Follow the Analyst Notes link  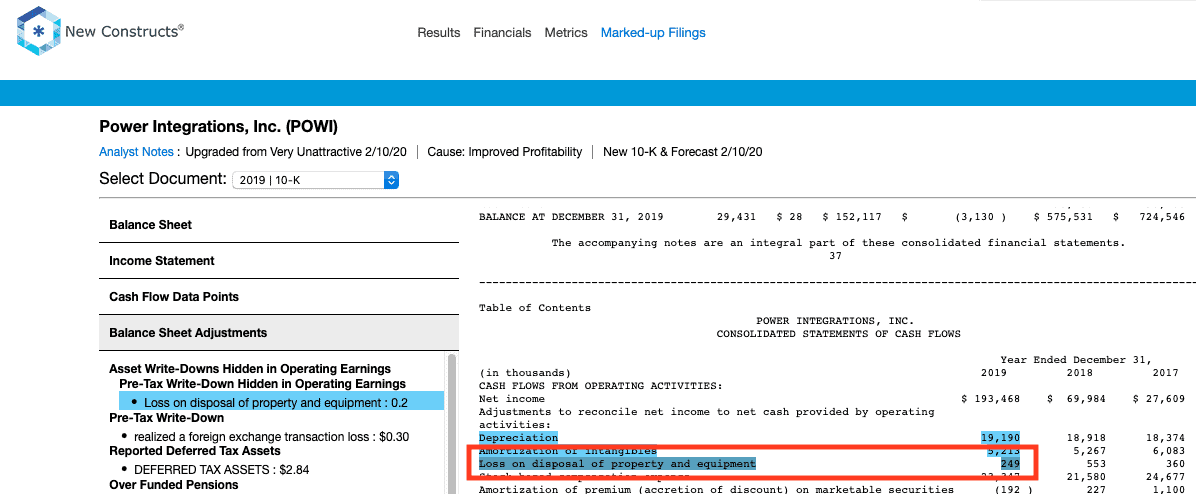137,152
